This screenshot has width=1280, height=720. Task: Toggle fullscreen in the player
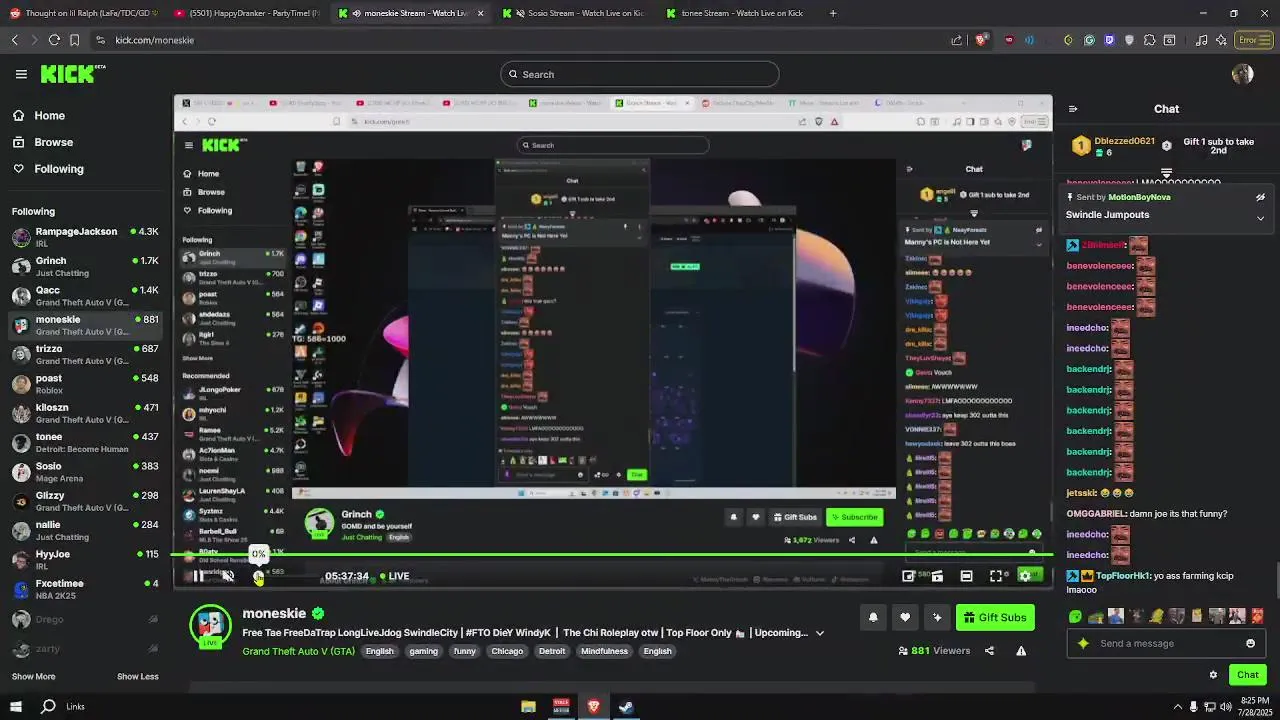coord(996,576)
